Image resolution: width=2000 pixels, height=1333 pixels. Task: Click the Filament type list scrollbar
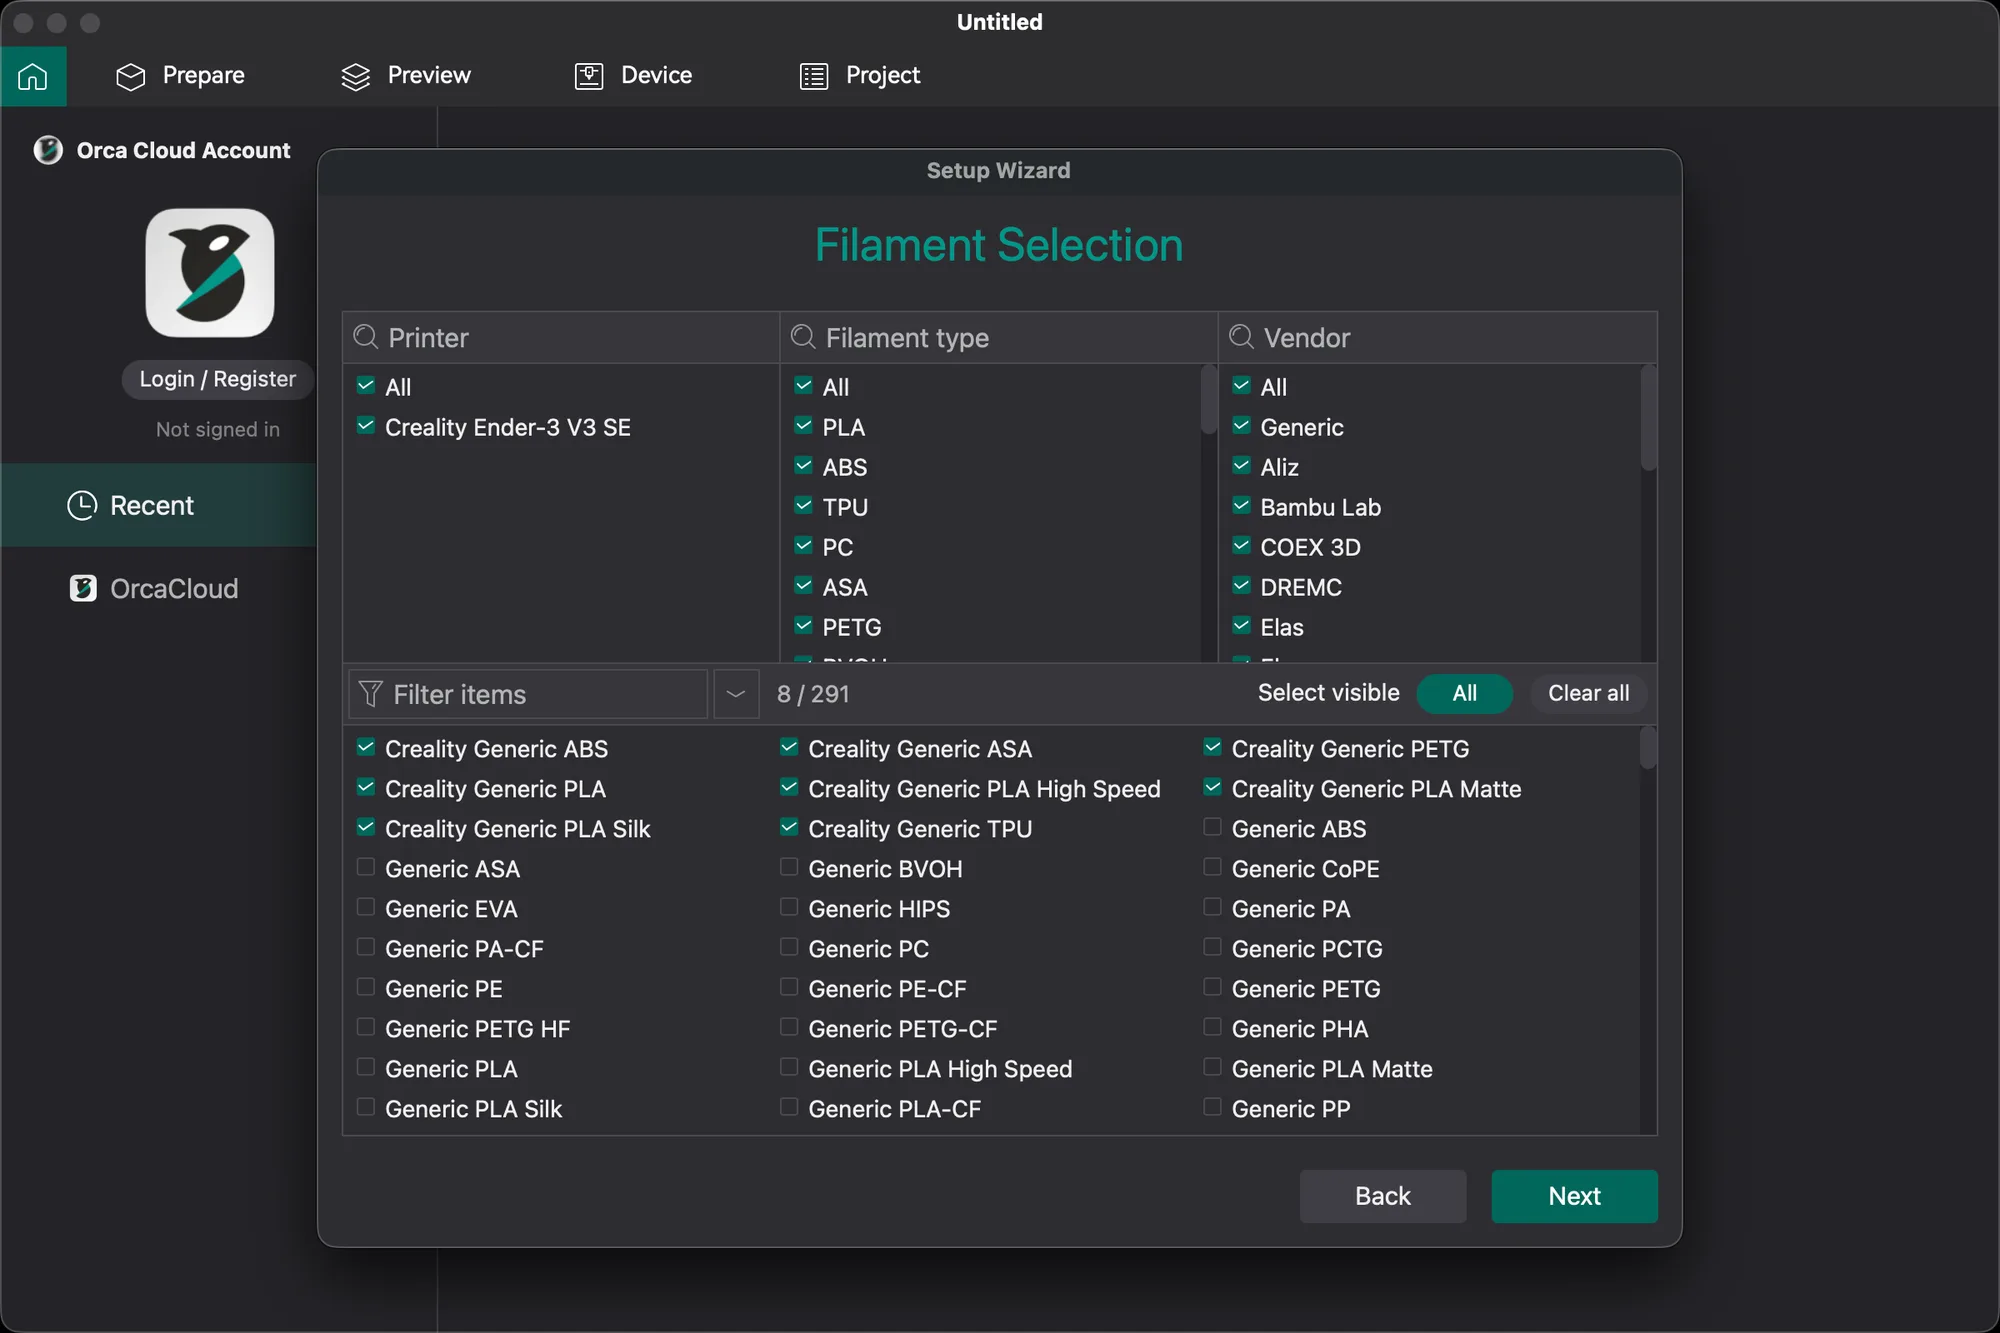[x=1209, y=400]
